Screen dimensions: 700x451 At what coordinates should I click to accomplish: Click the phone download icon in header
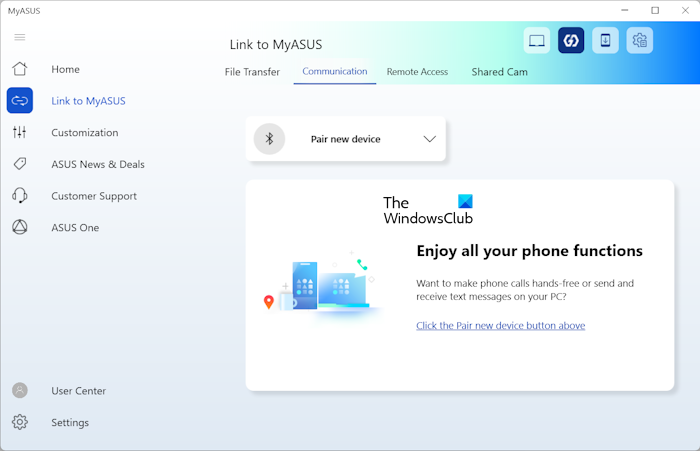pos(605,41)
